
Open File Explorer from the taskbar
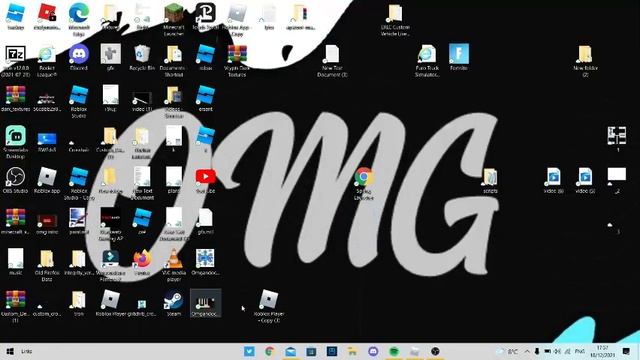[x=352, y=351]
